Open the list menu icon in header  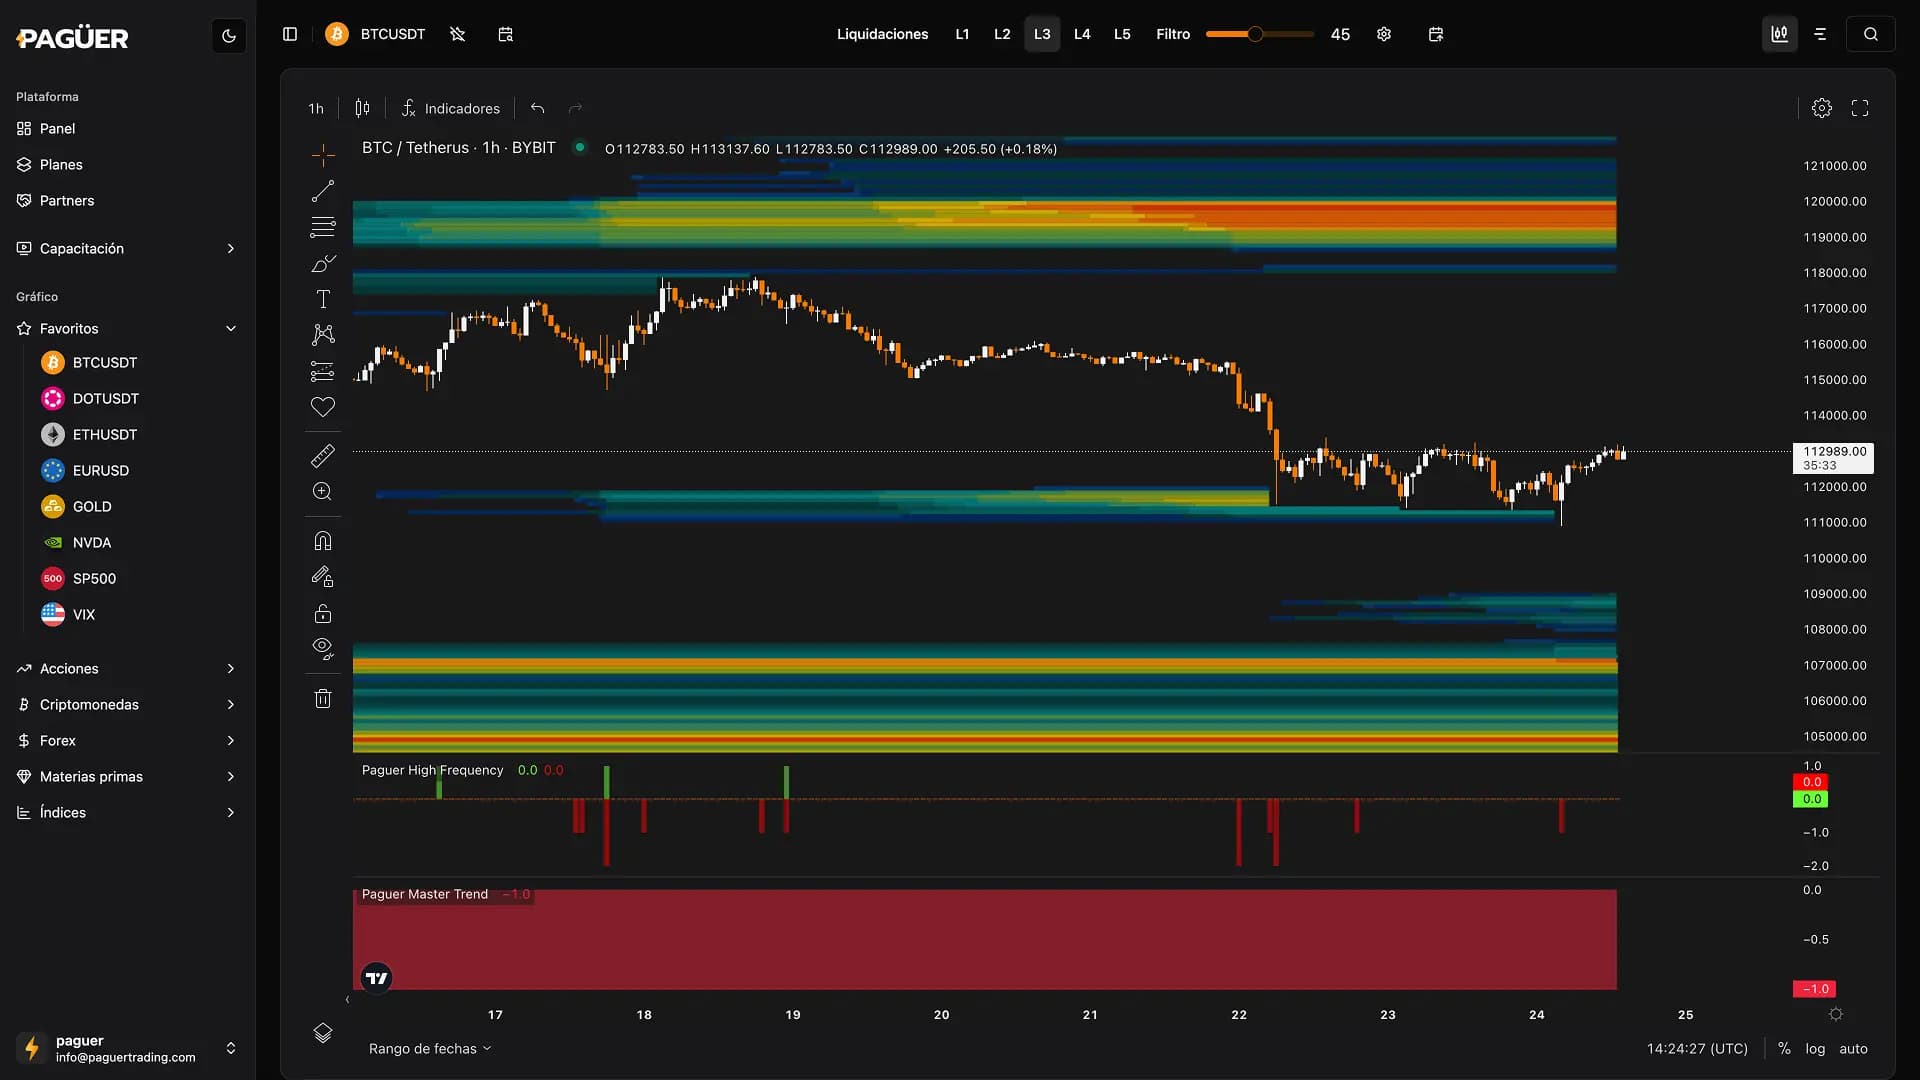click(x=1820, y=34)
